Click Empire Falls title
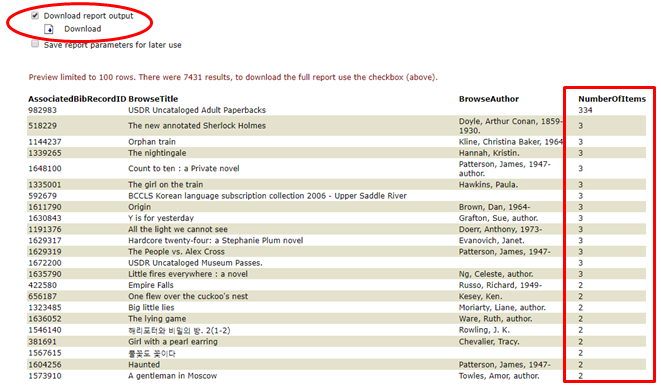This screenshot has height=388, width=661. [x=150, y=285]
